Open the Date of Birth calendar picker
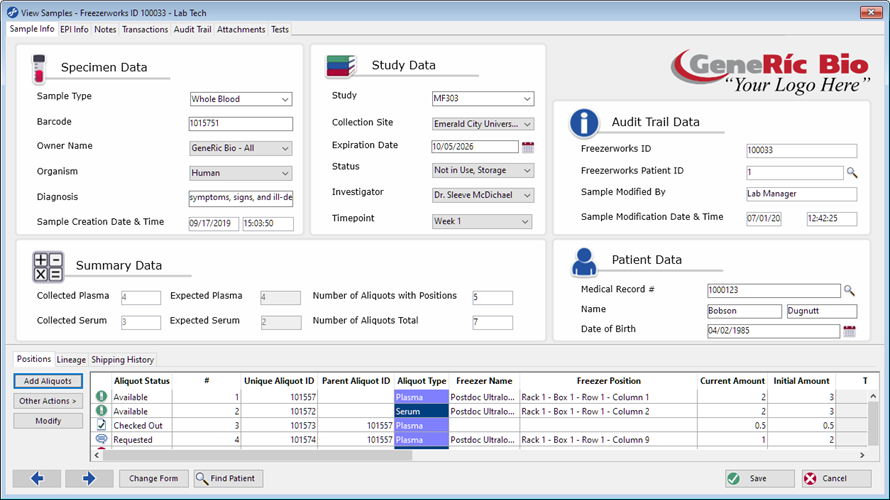 point(849,331)
